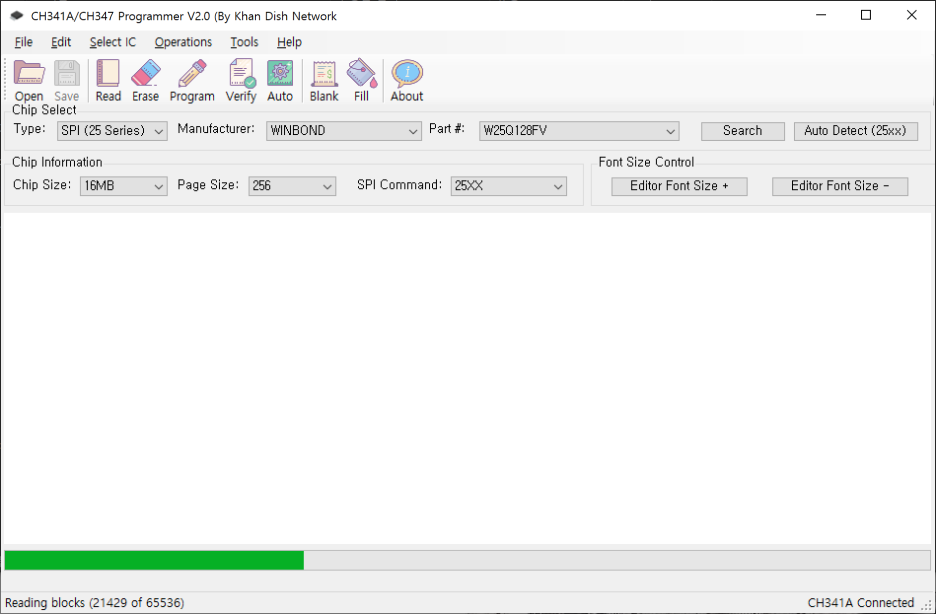The image size is (936, 614).
Task: Click the Reading blocks status text
Action: point(95,603)
